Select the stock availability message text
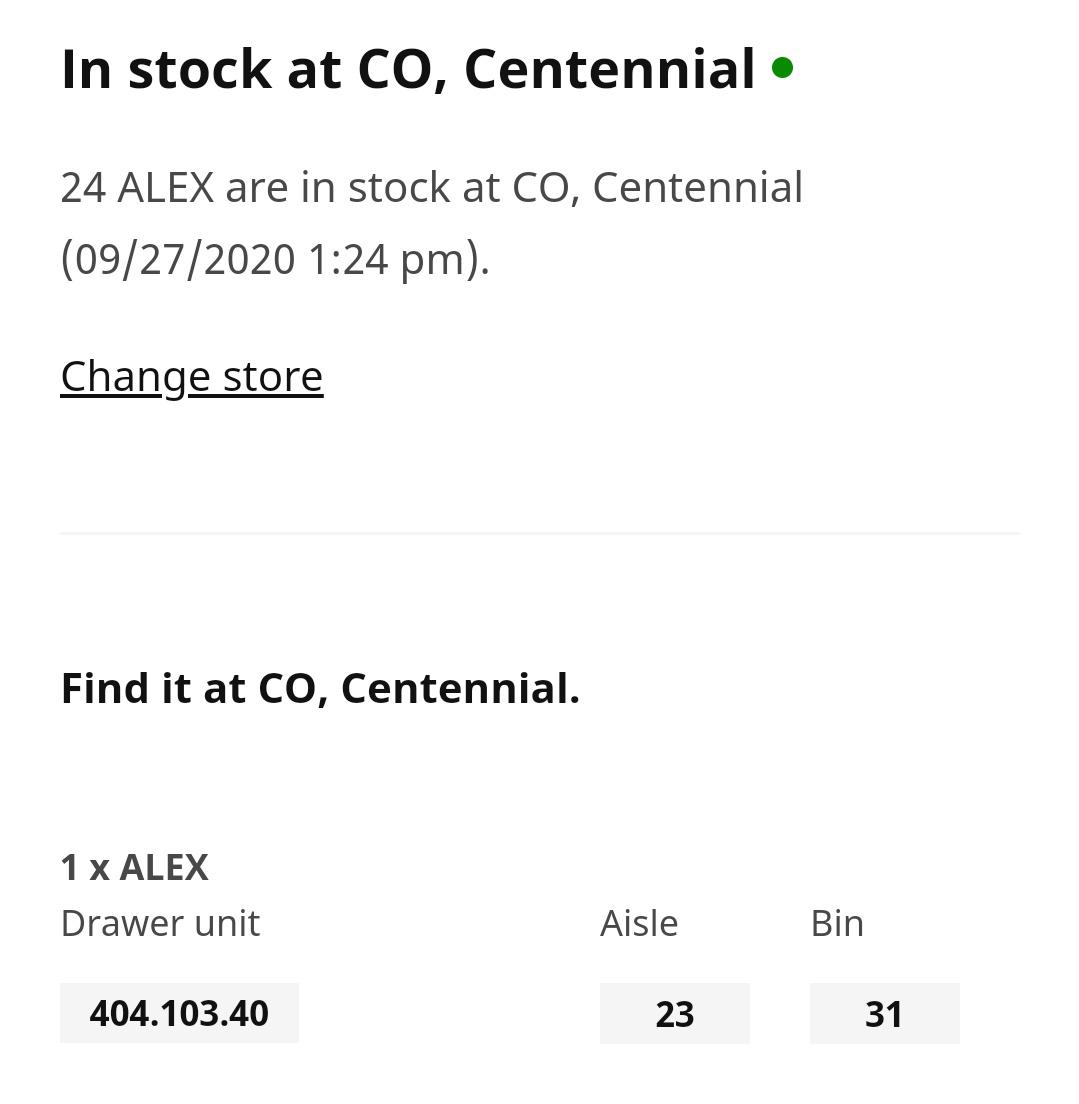The width and height of the screenshot is (1079, 1104). (432, 186)
